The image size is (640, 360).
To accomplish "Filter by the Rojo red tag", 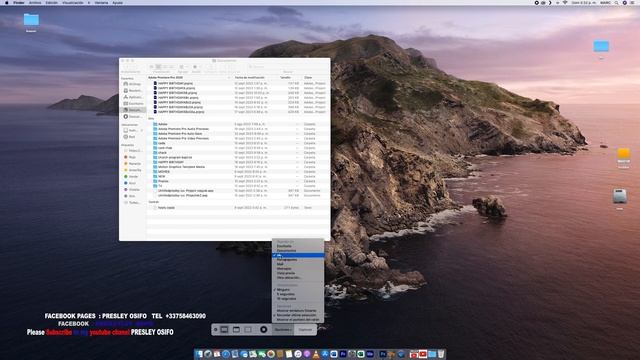I will coord(131,157).
